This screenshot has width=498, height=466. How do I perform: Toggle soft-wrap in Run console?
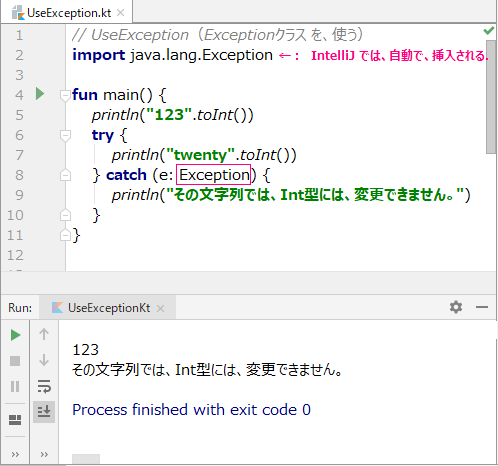[x=44, y=386]
